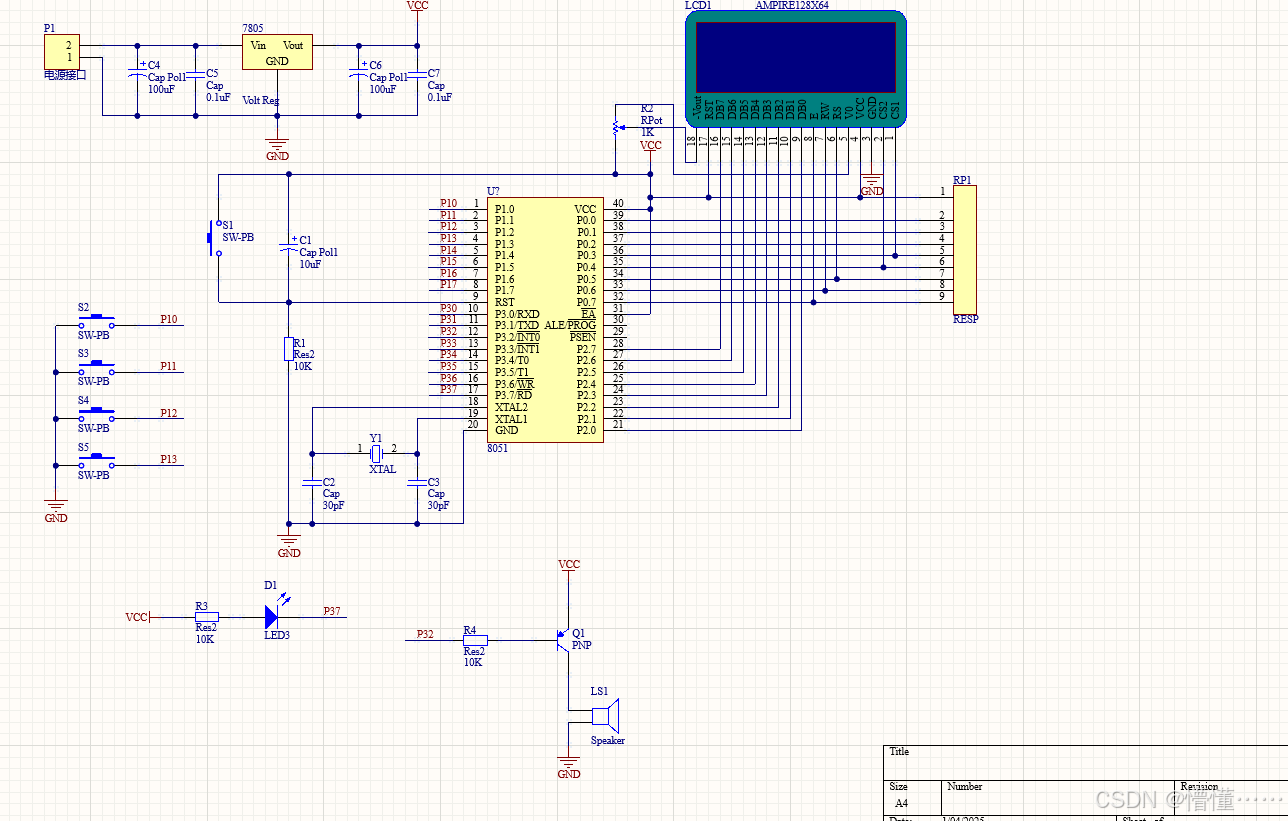The width and height of the screenshot is (1288, 821).
Task: Click the XTAL comment under crystal Y1
Action: pos(382,469)
